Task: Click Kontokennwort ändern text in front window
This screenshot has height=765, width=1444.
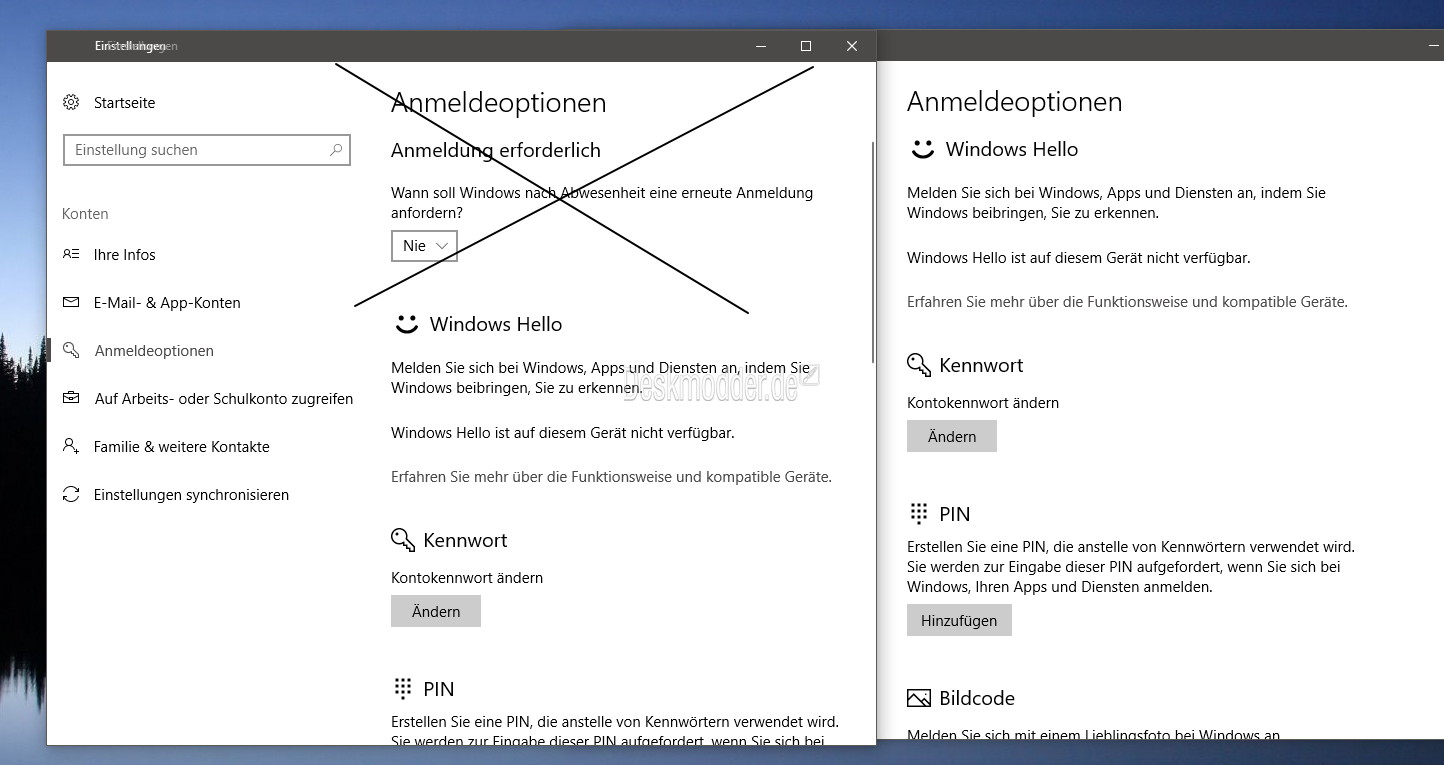Action: pos(467,577)
